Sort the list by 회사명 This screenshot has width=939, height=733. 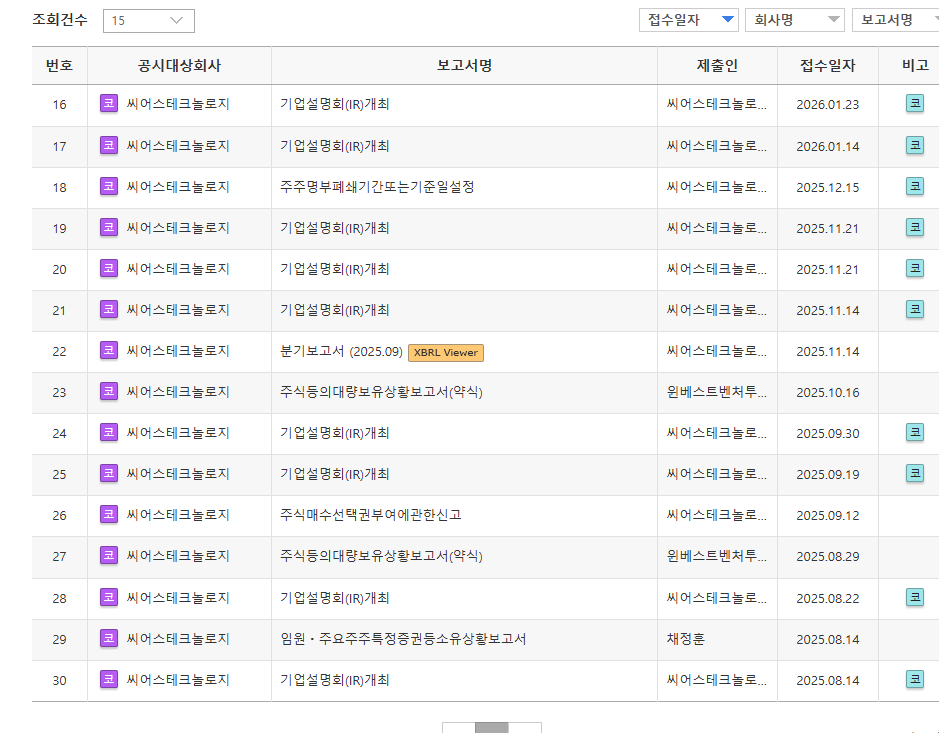coord(794,20)
